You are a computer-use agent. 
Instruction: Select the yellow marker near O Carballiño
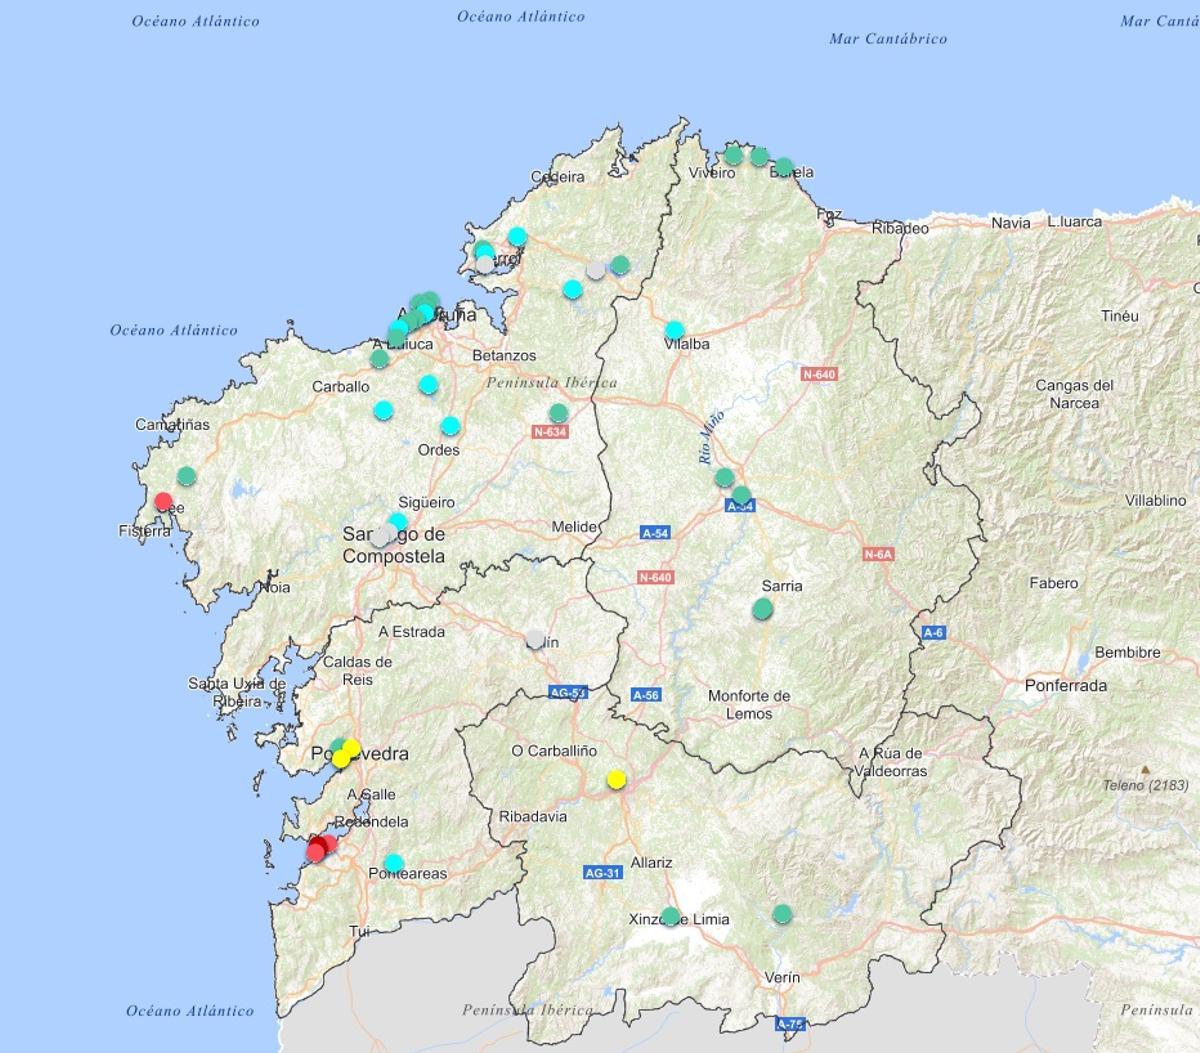pos(617,778)
